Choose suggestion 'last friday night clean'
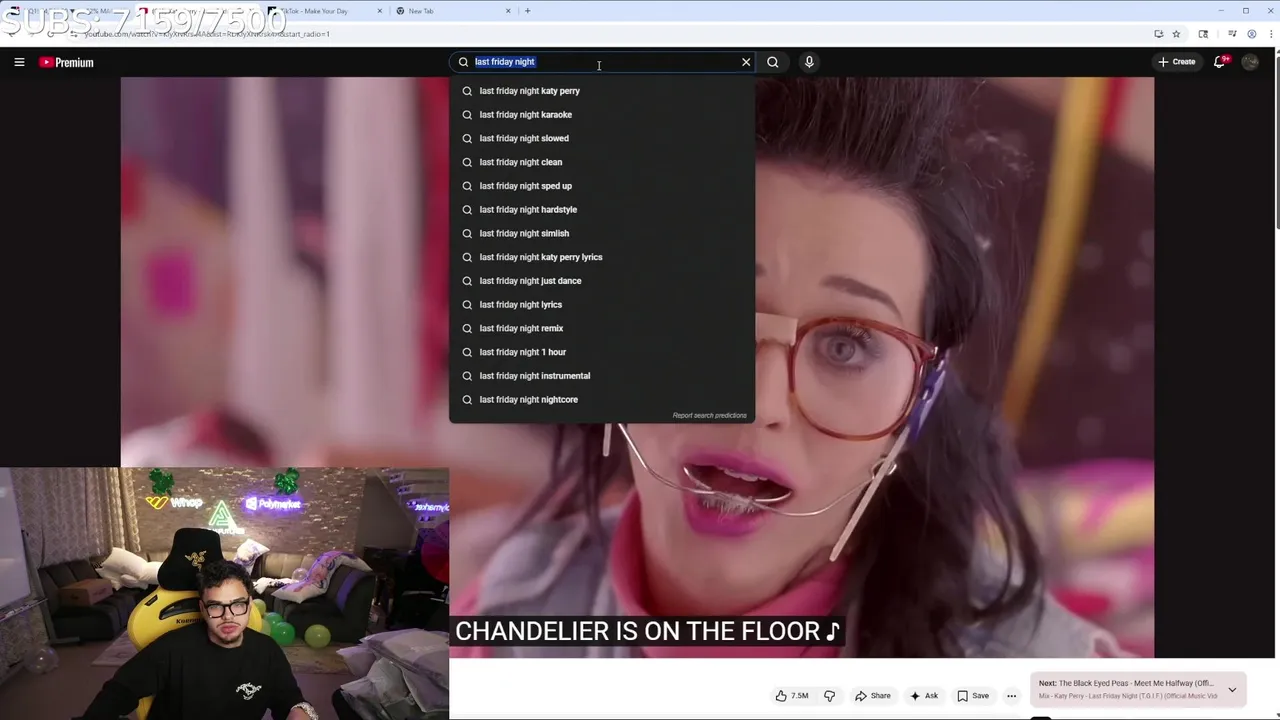Image resolution: width=1280 pixels, height=720 pixels. point(602,162)
